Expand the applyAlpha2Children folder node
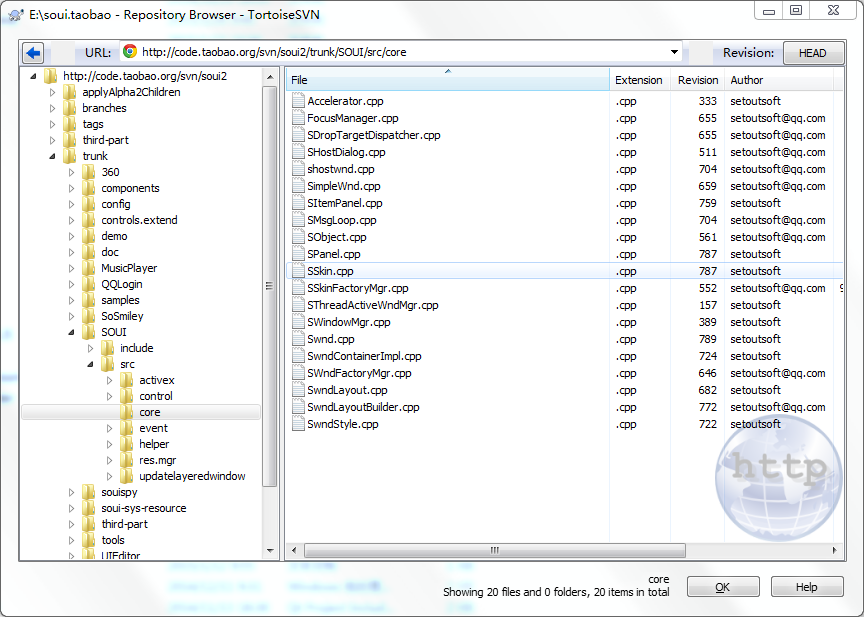The image size is (864, 617). tap(52, 92)
